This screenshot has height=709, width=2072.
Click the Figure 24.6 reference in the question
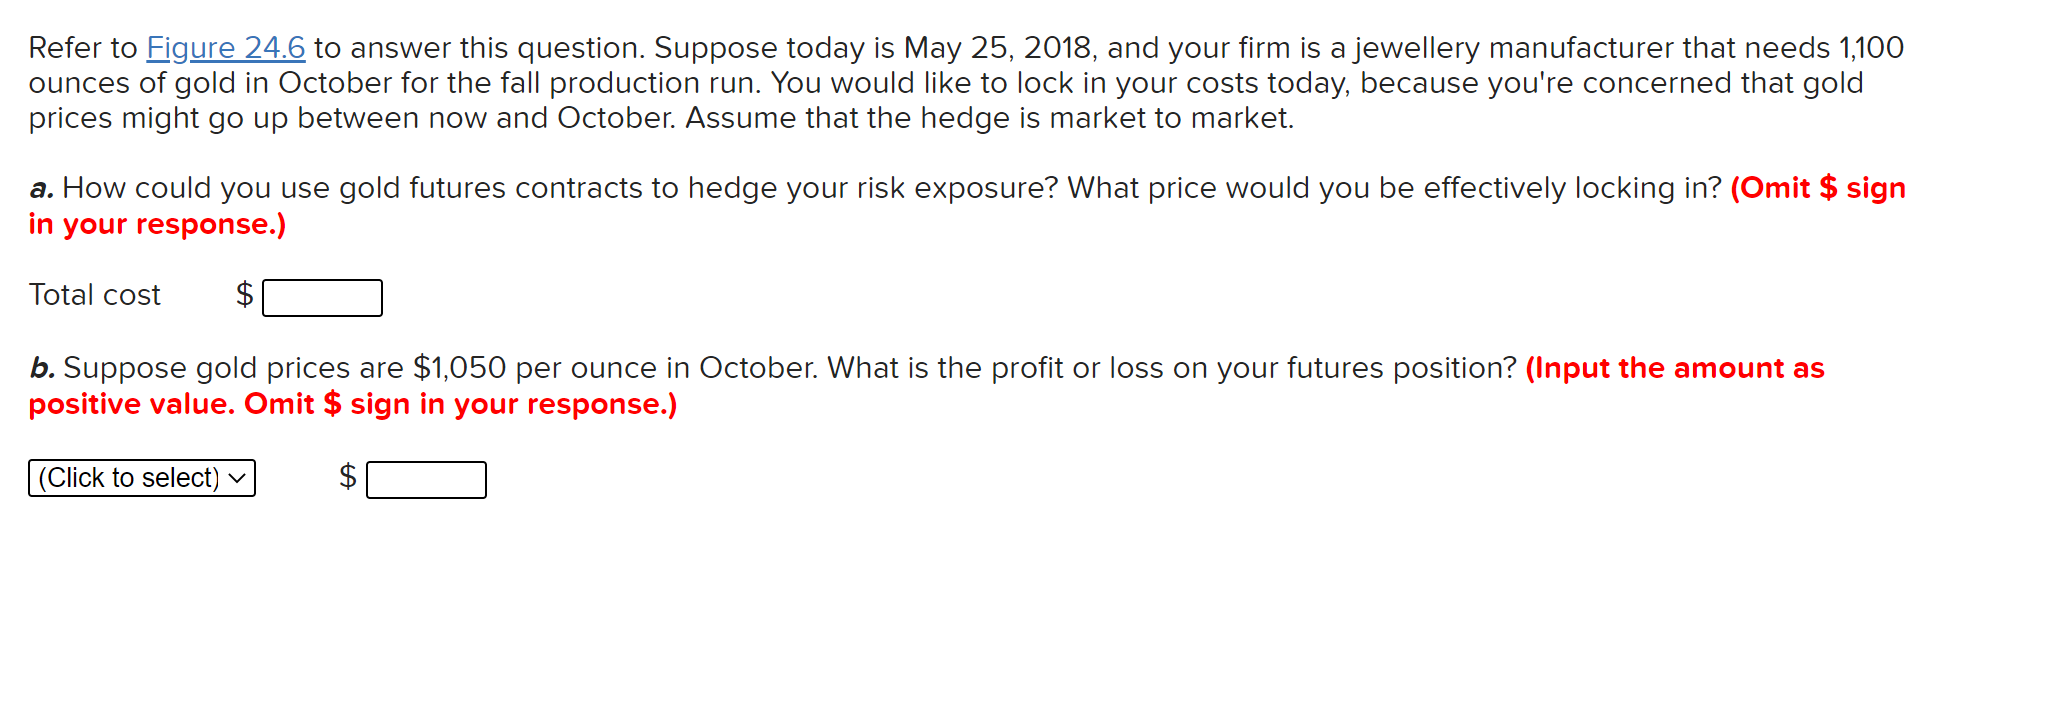(x=225, y=47)
